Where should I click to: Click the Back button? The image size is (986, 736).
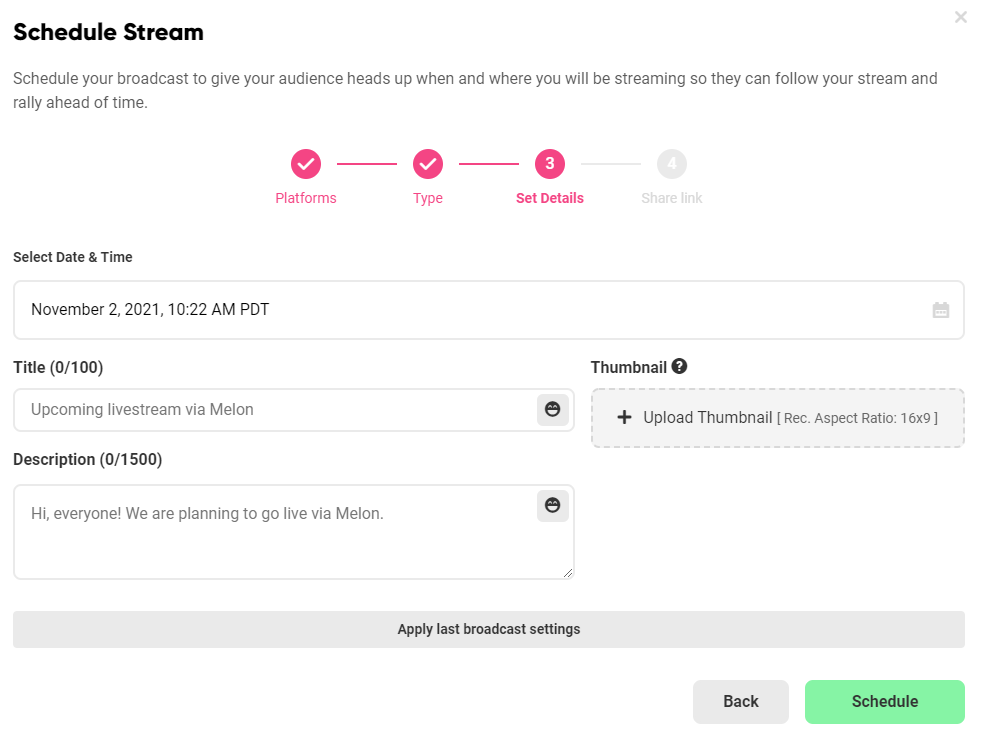741,701
